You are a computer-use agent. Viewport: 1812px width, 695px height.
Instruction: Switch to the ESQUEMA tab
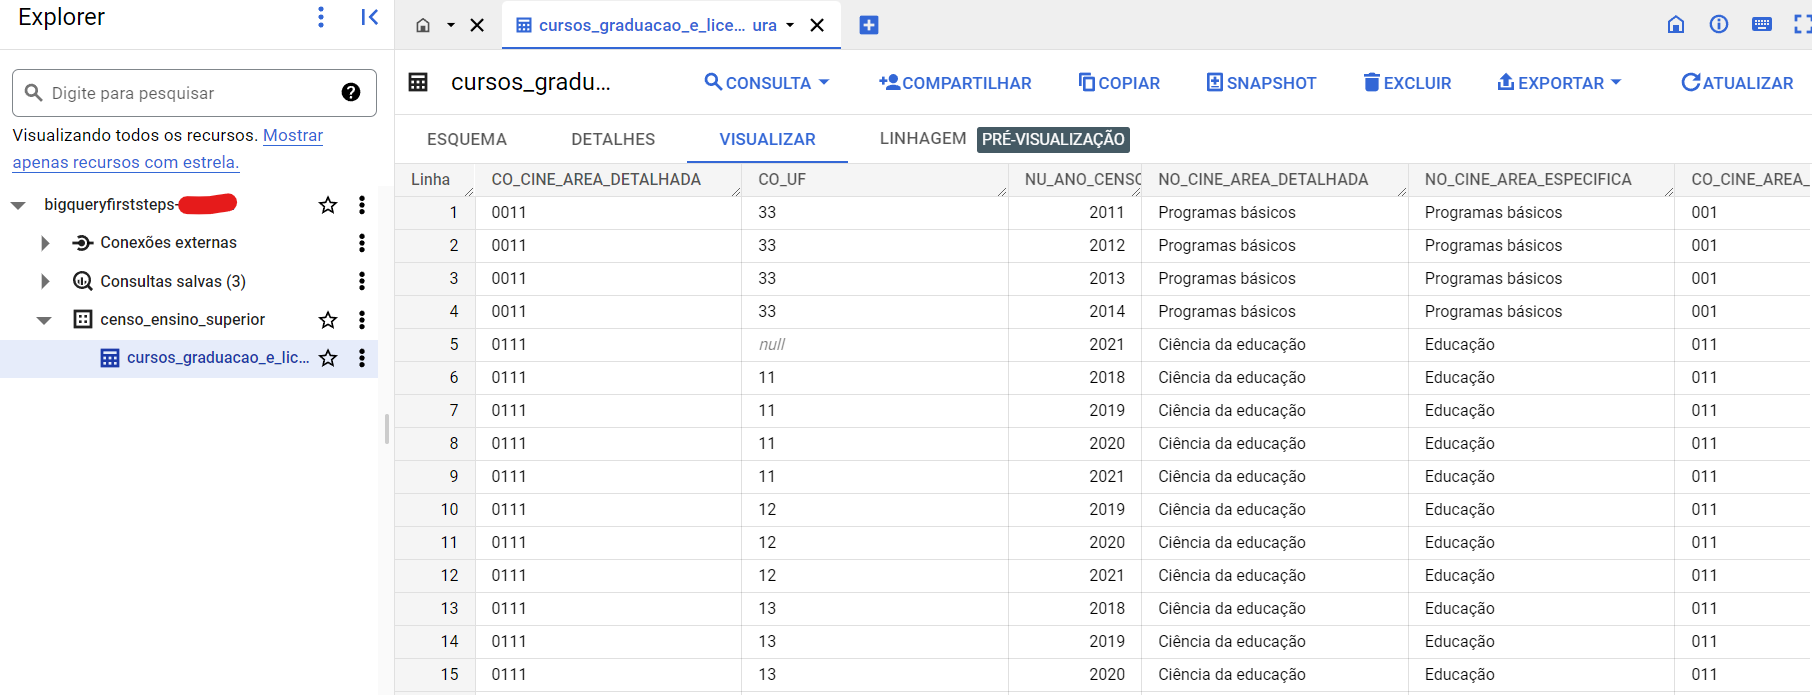tap(467, 139)
